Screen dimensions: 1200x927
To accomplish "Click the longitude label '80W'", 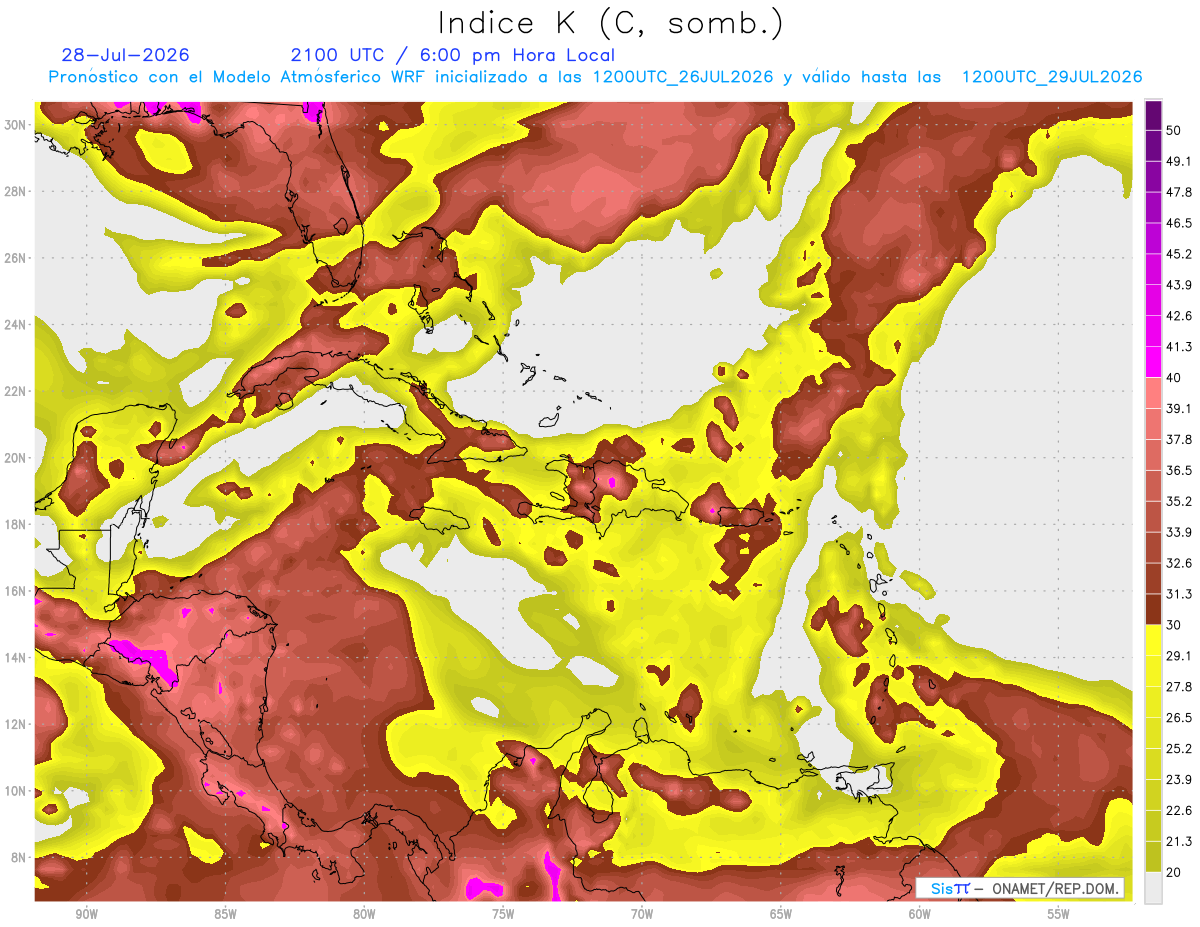I will tap(364, 915).
